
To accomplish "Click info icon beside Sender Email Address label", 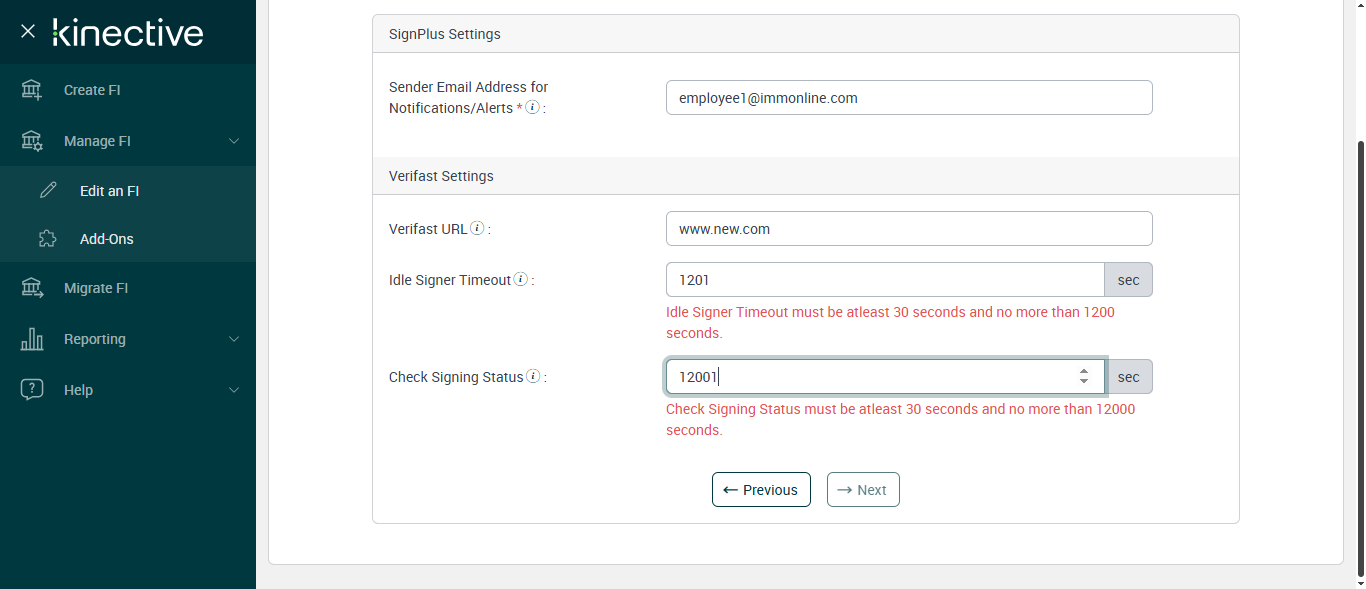I will pos(533,107).
